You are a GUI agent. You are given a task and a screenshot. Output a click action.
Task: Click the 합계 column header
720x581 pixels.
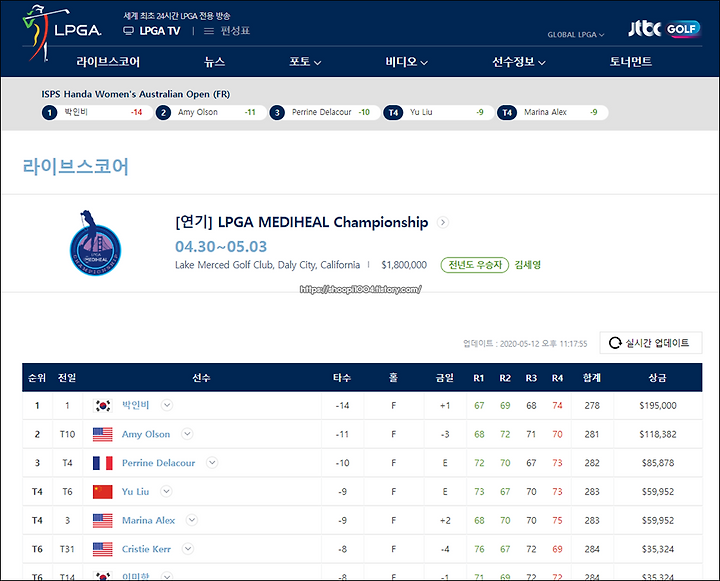591,378
